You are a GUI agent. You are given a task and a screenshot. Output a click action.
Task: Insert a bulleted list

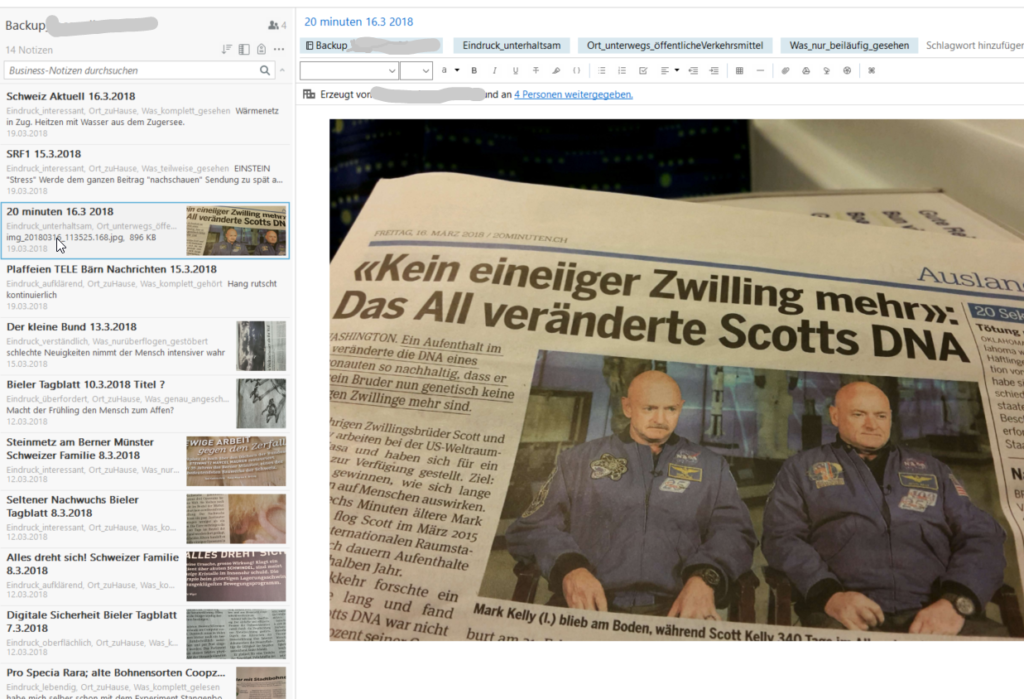[601, 71]
